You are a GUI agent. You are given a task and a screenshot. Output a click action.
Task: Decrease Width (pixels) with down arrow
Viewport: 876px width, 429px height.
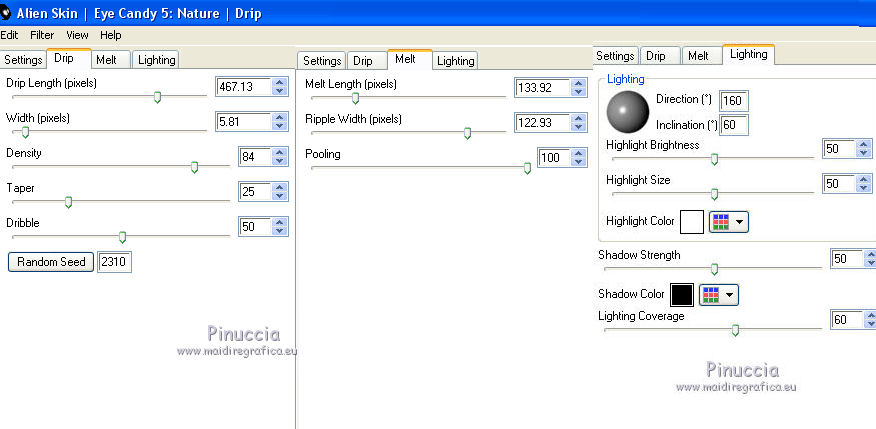tap(279, 126)
